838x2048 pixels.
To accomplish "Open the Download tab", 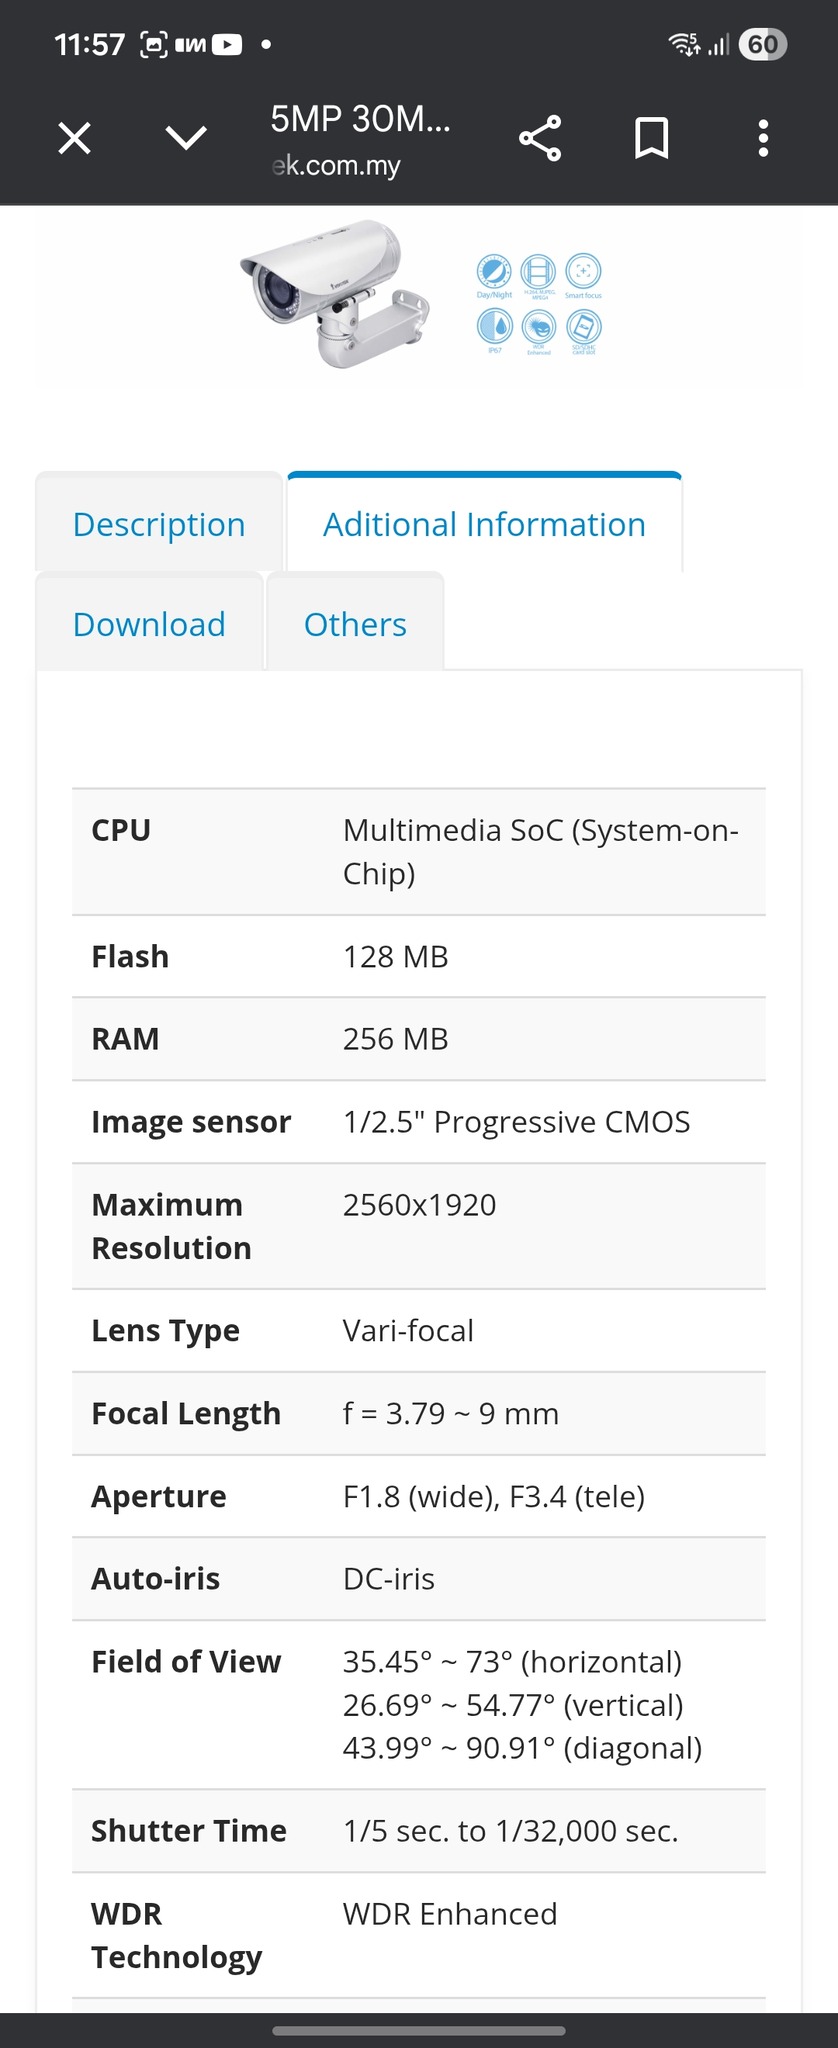I will pos(149,624).
